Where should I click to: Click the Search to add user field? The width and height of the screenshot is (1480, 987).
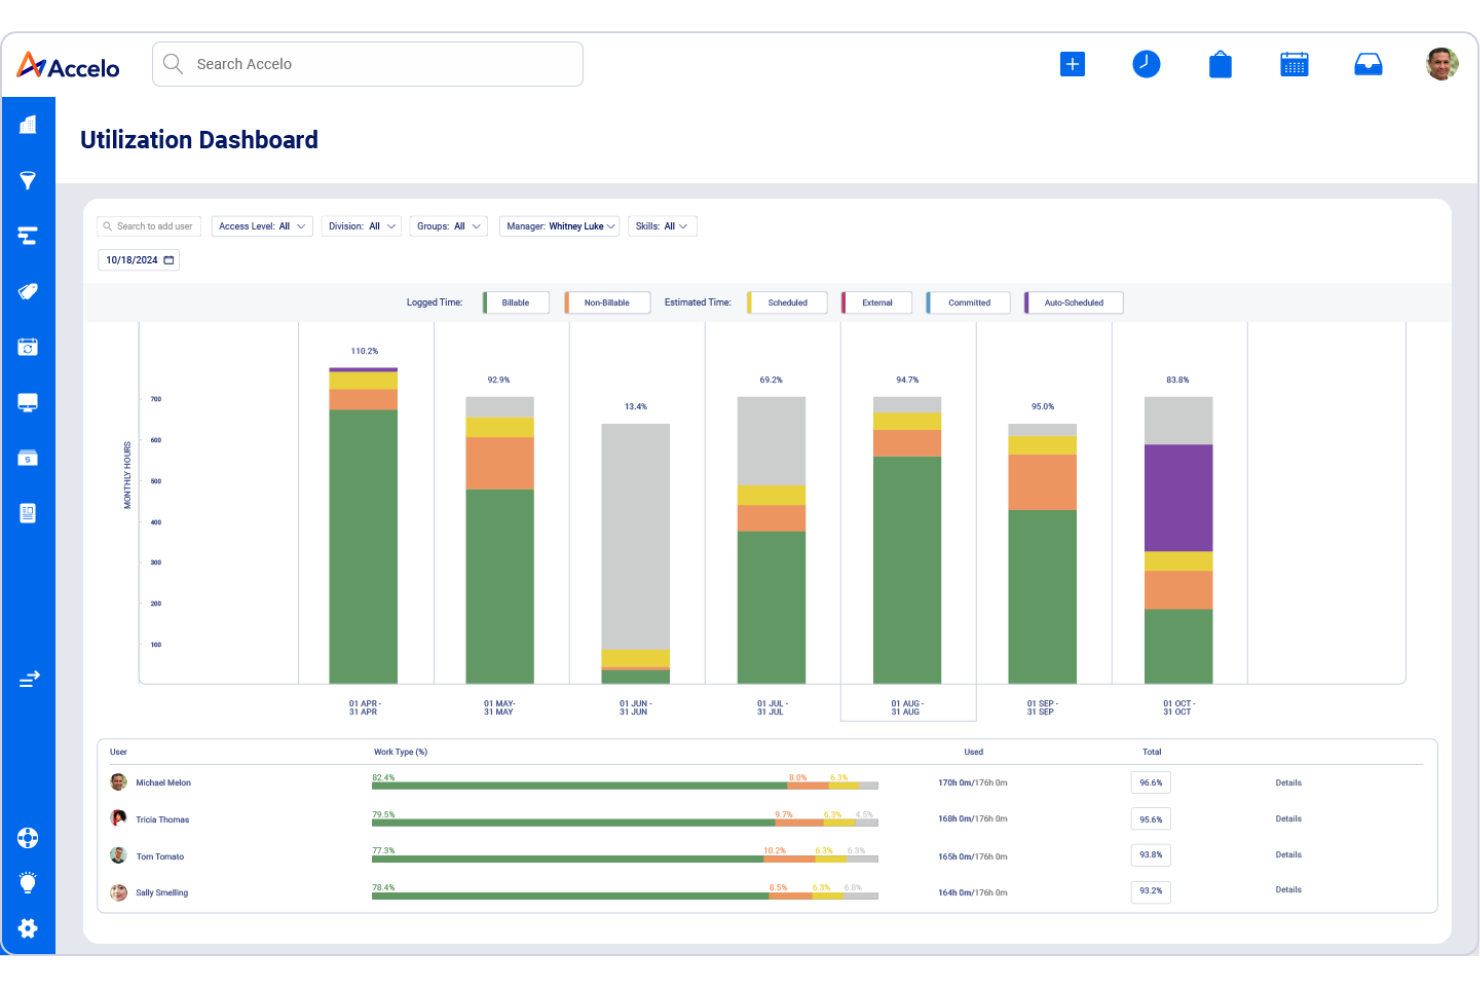pyautogui.click(x=149, y=227)
